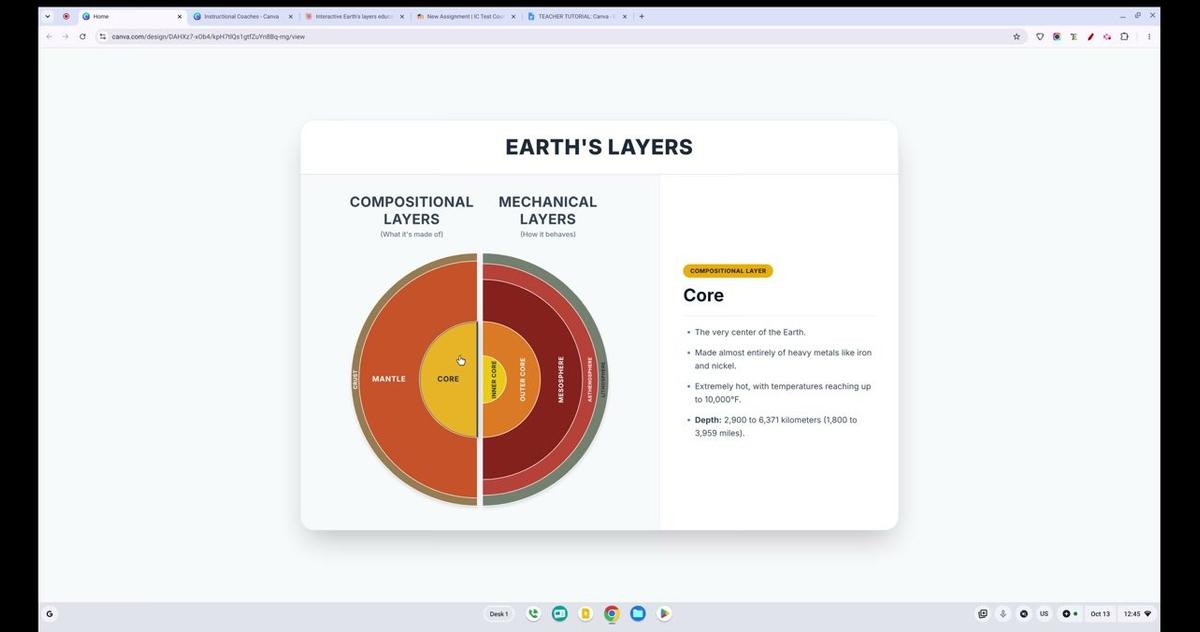Close the TEACHER TUTORIAL tab
The height and width of the screenshot is (632, 1200).
pos(625,16)
